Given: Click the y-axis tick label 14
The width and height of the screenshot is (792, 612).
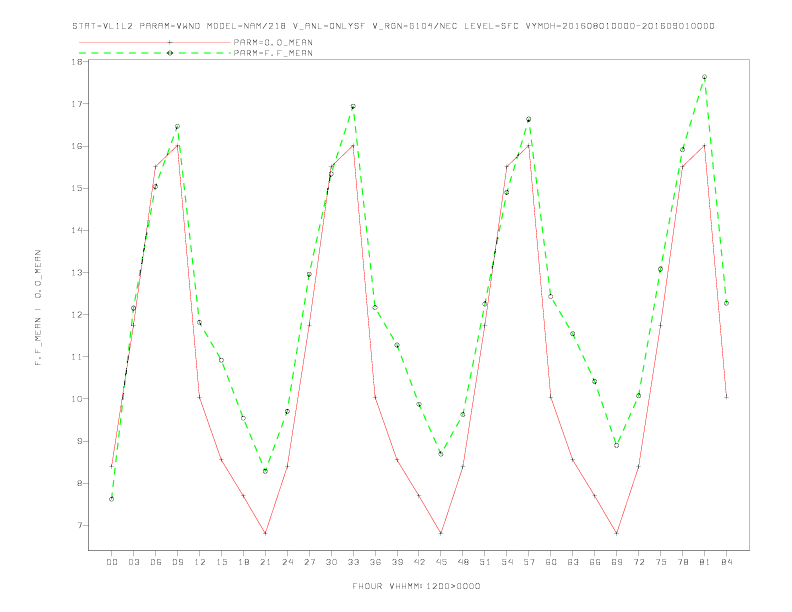Looking at the screenshot, I should coord(77,230).
